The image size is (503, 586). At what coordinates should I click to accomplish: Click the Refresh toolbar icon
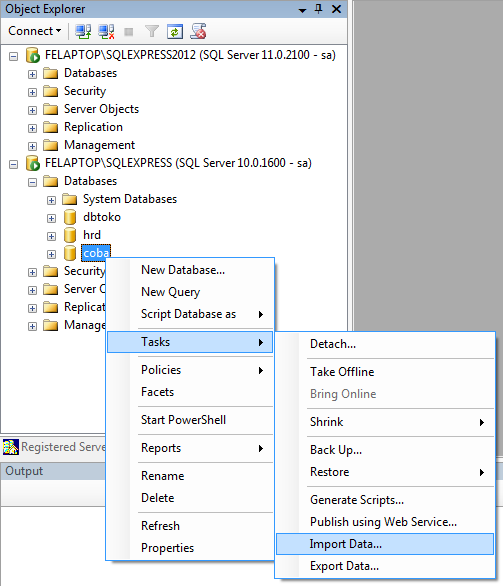175,31
